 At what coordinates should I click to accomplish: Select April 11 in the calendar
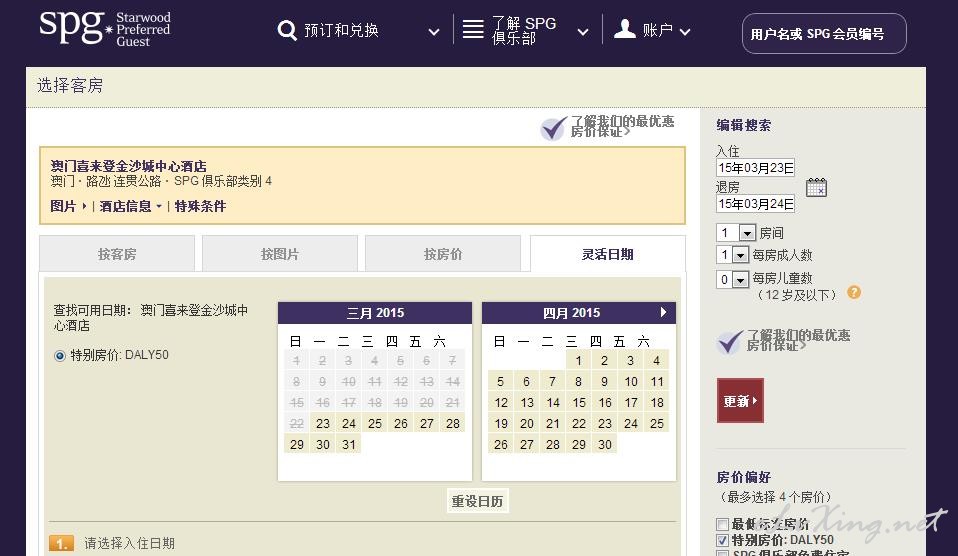[x=657, y=381]
